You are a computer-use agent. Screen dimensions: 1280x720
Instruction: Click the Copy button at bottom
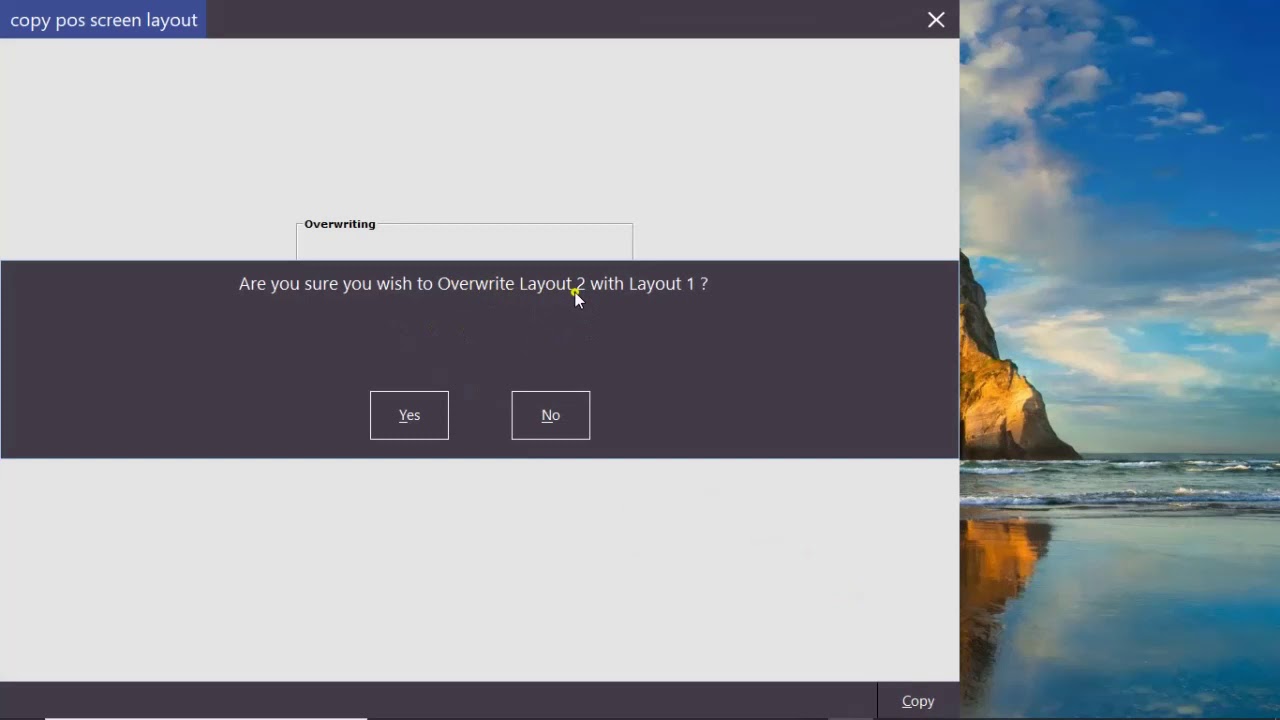tap(918, 701)
